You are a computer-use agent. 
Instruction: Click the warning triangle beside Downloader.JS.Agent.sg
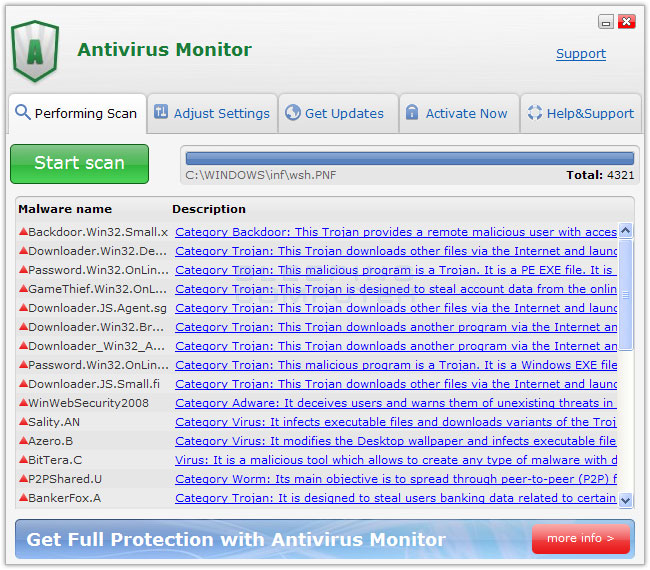pos(23,308)
